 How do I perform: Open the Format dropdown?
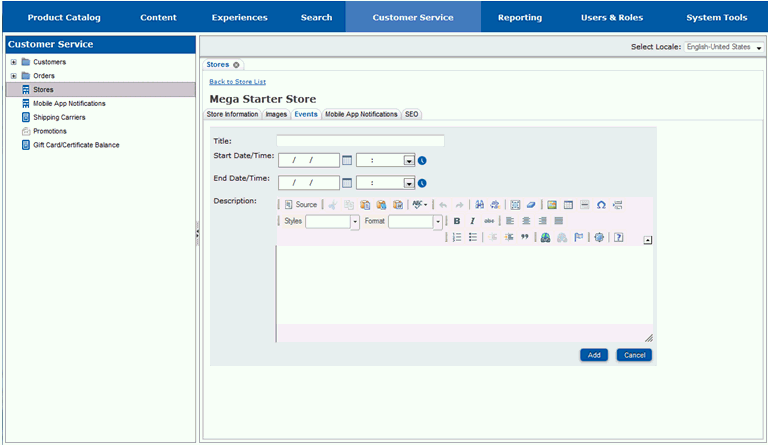click(x=437, y=222)
